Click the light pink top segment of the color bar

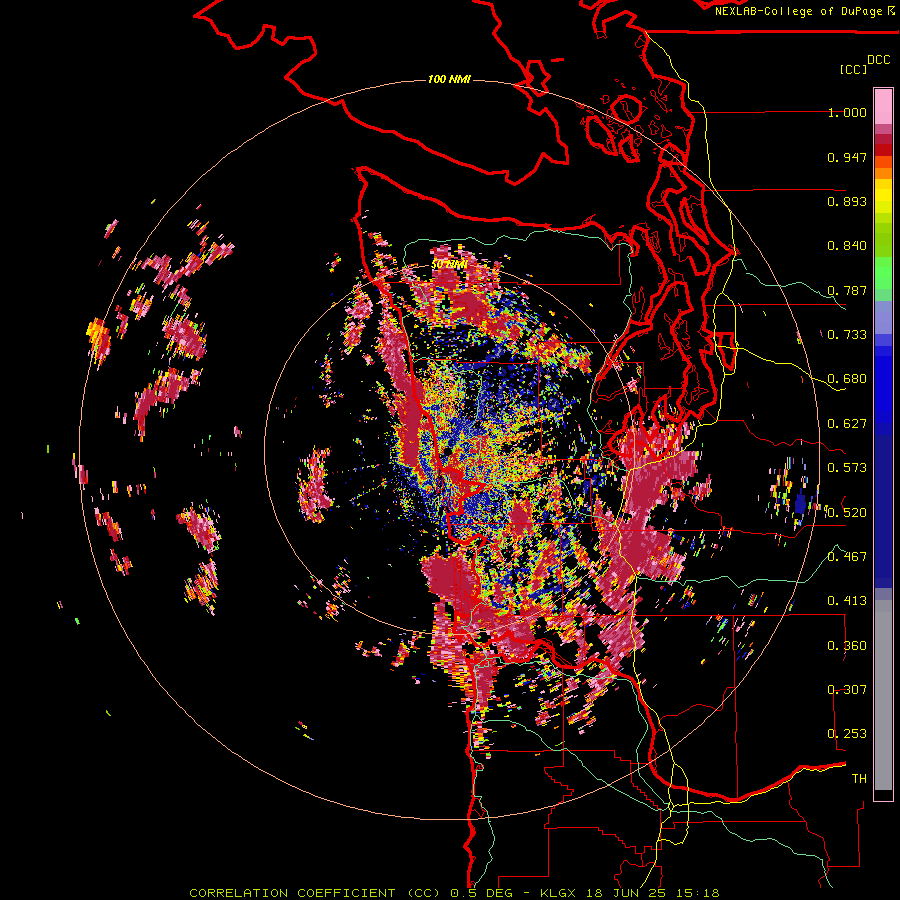[x=883, y=106]
